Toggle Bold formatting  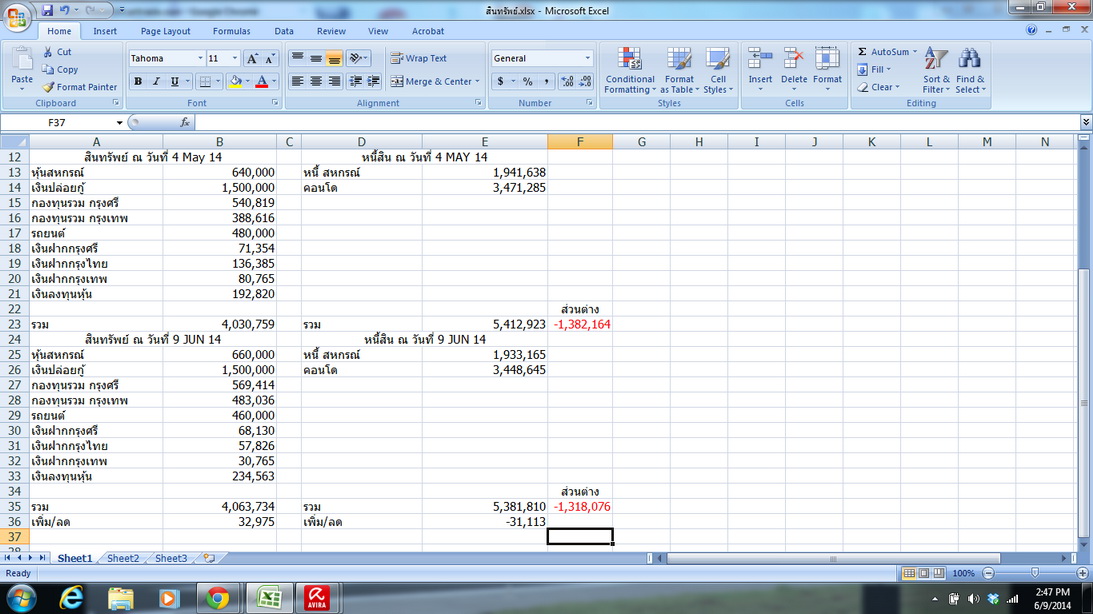138,82
